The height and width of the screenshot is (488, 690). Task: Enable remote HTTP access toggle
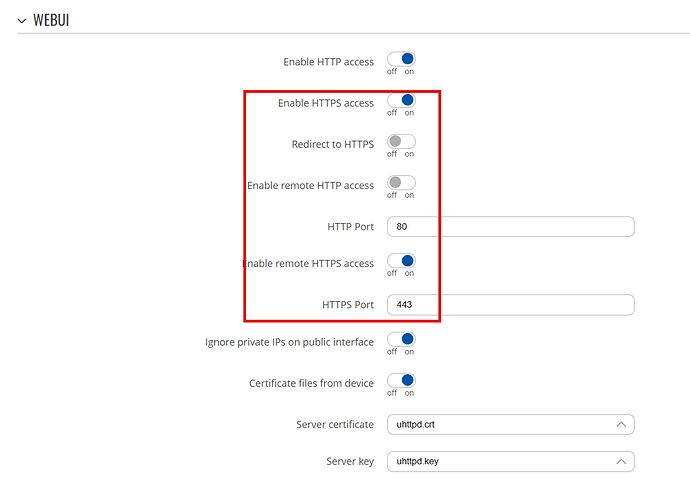tap(401, 183)
